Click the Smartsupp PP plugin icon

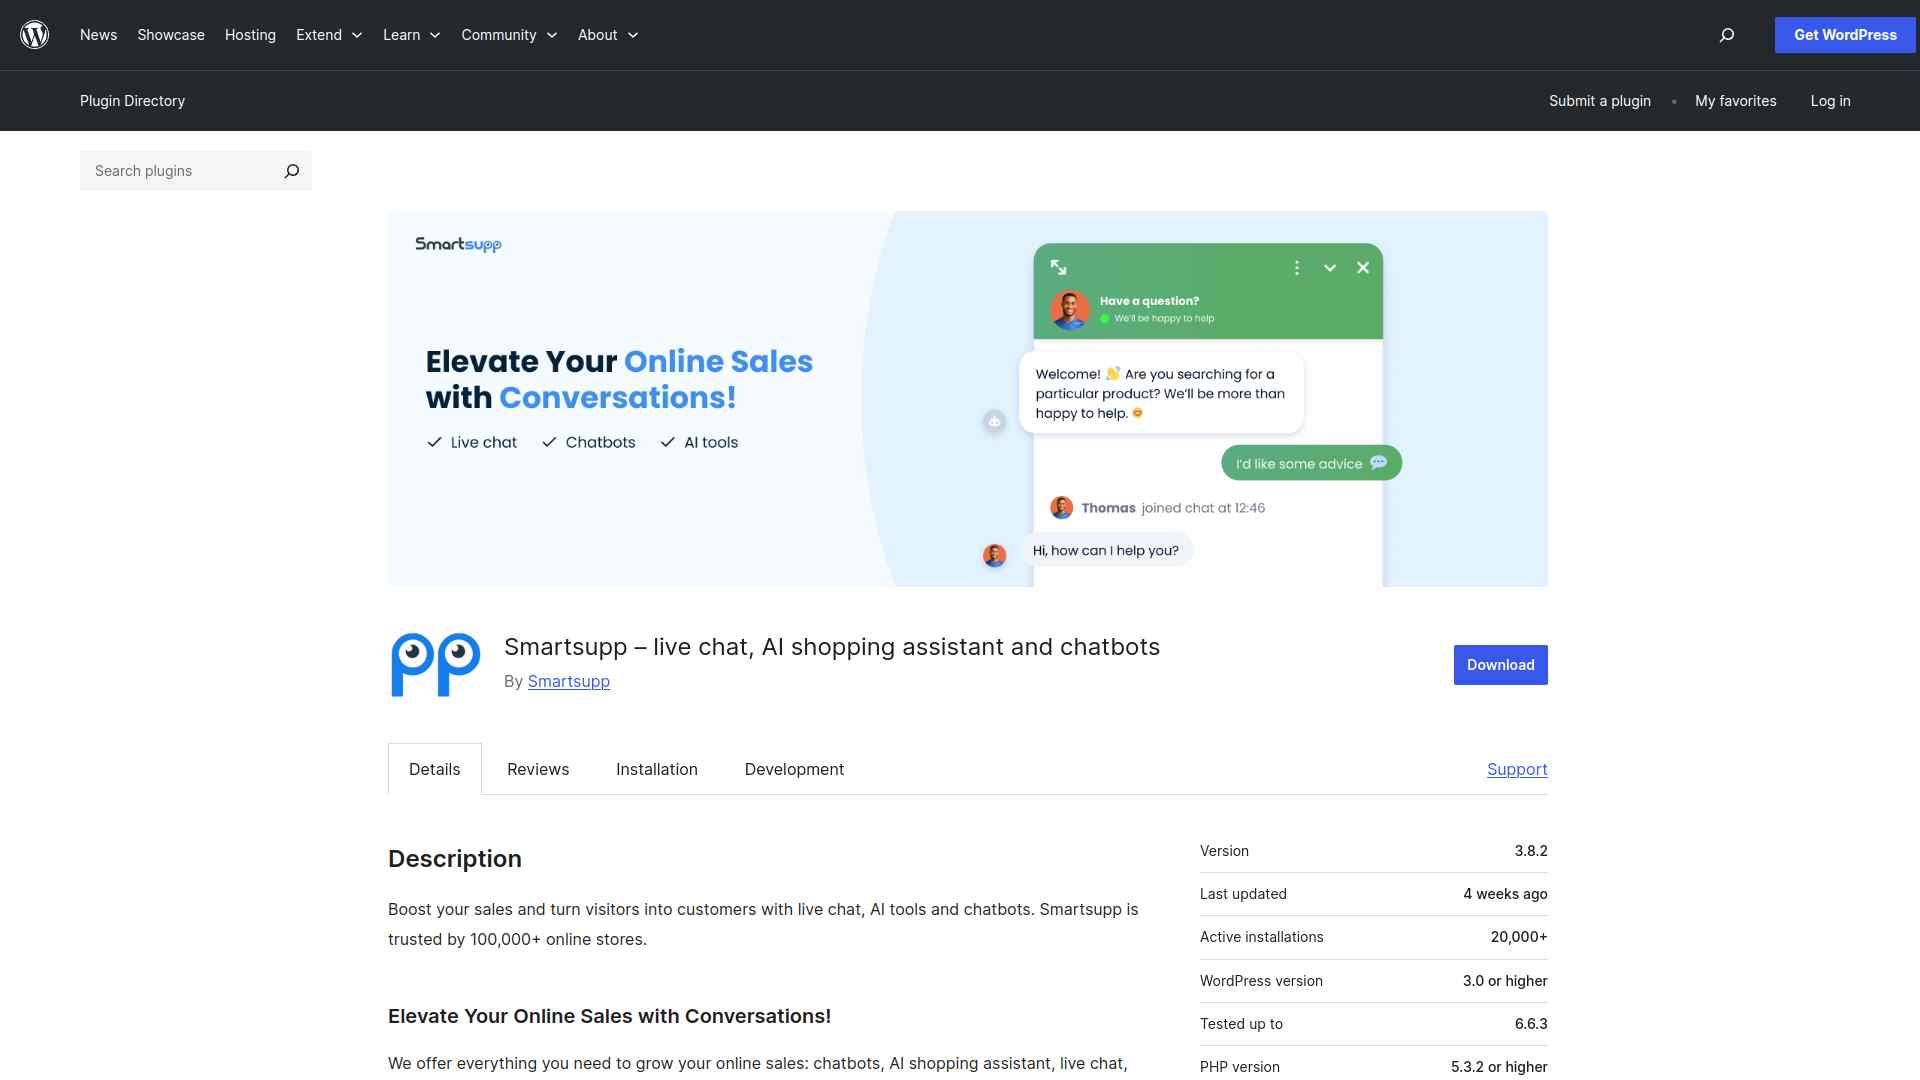pos(435,665)
